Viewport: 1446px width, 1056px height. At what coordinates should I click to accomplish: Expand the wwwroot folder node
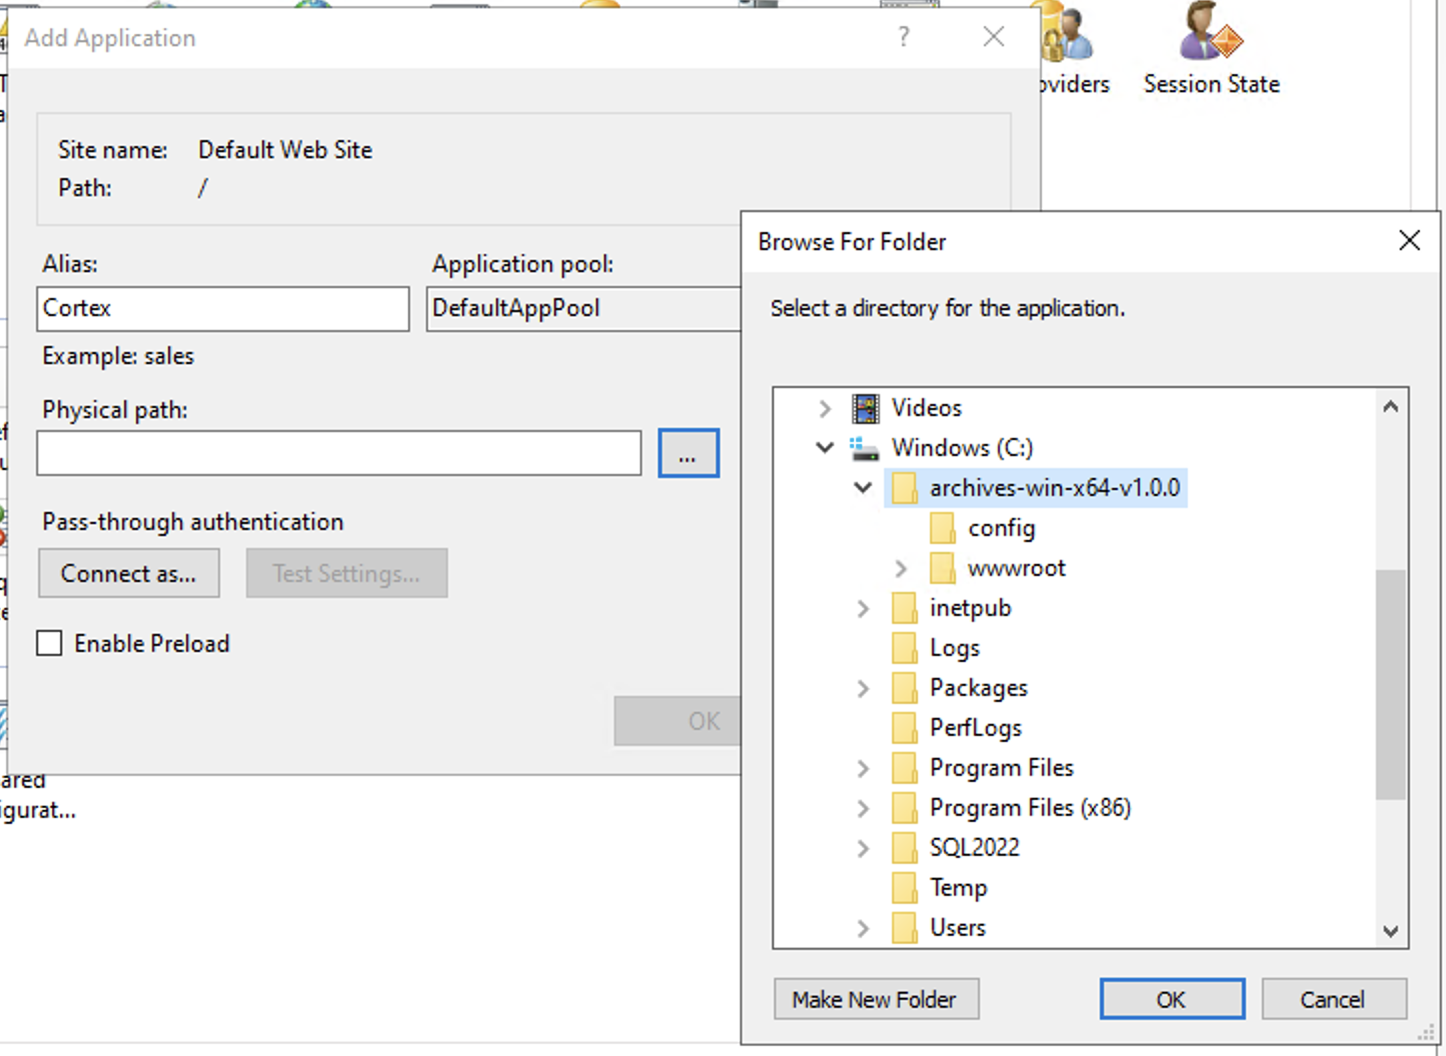coord(901,568)
